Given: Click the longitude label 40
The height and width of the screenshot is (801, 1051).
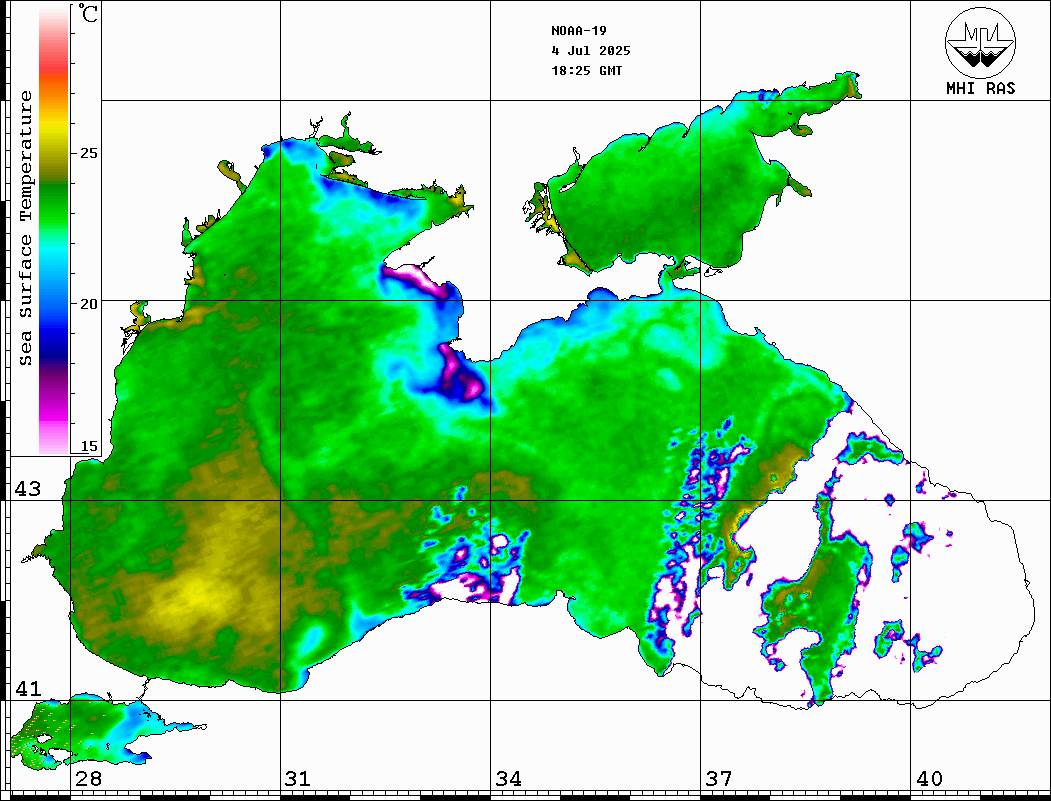Looking at the screenshot, I should click(929, 779).
